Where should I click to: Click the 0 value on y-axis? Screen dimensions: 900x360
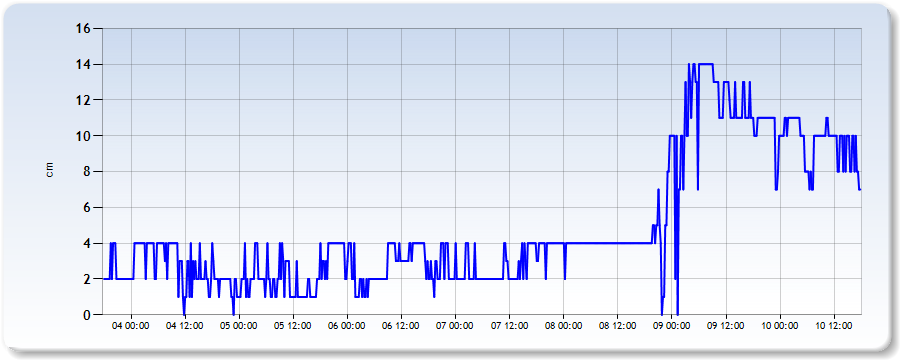coord(86,315)
